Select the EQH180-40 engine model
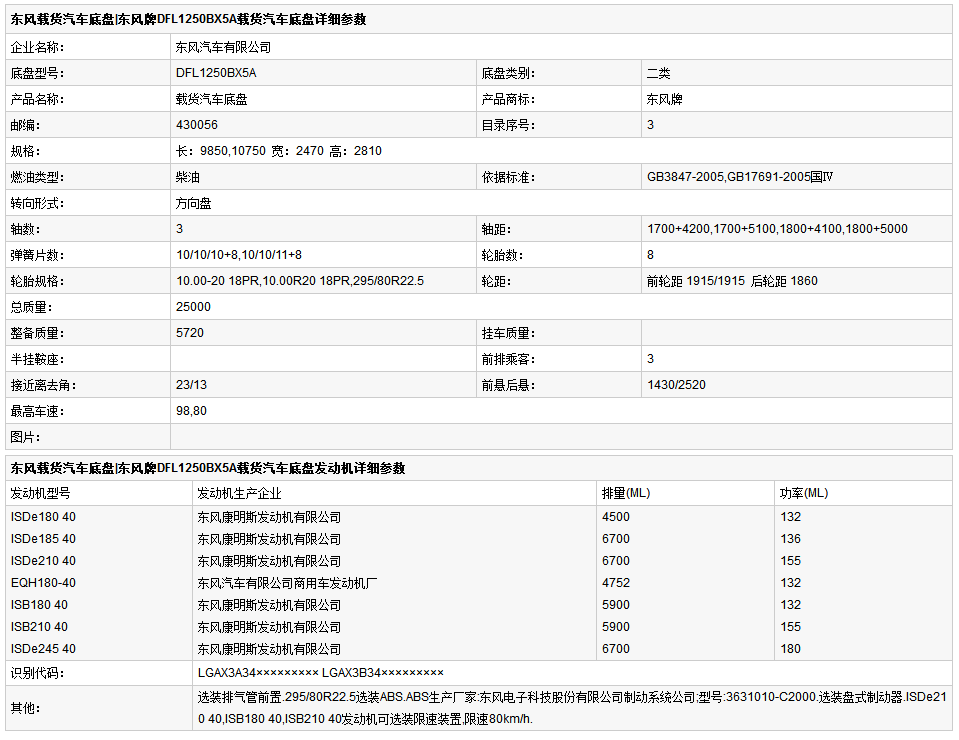The height and width of the screenshot is (740, 959). click(x=43, y=583)
